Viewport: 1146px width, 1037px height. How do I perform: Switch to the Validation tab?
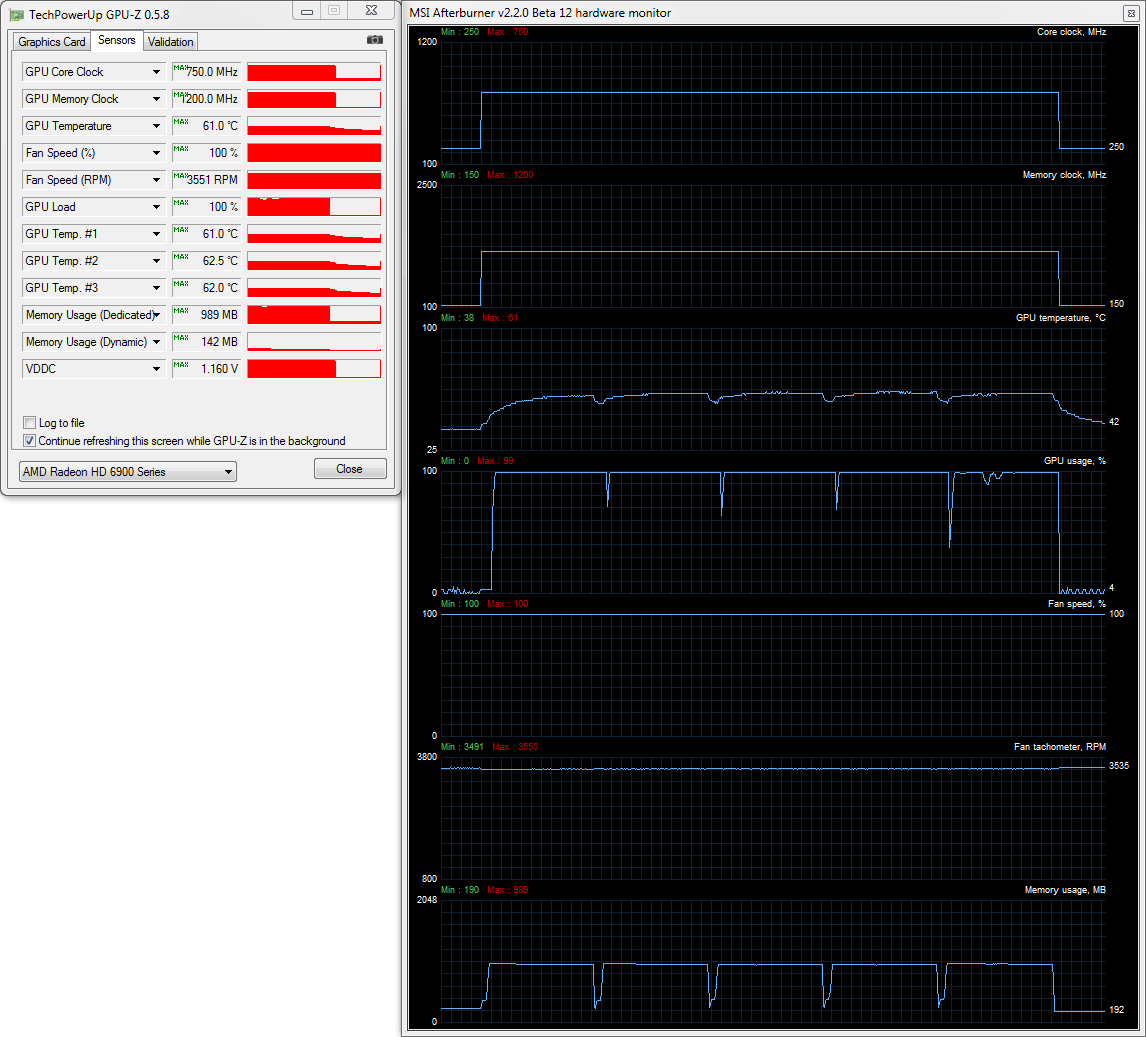click(170, 42)
